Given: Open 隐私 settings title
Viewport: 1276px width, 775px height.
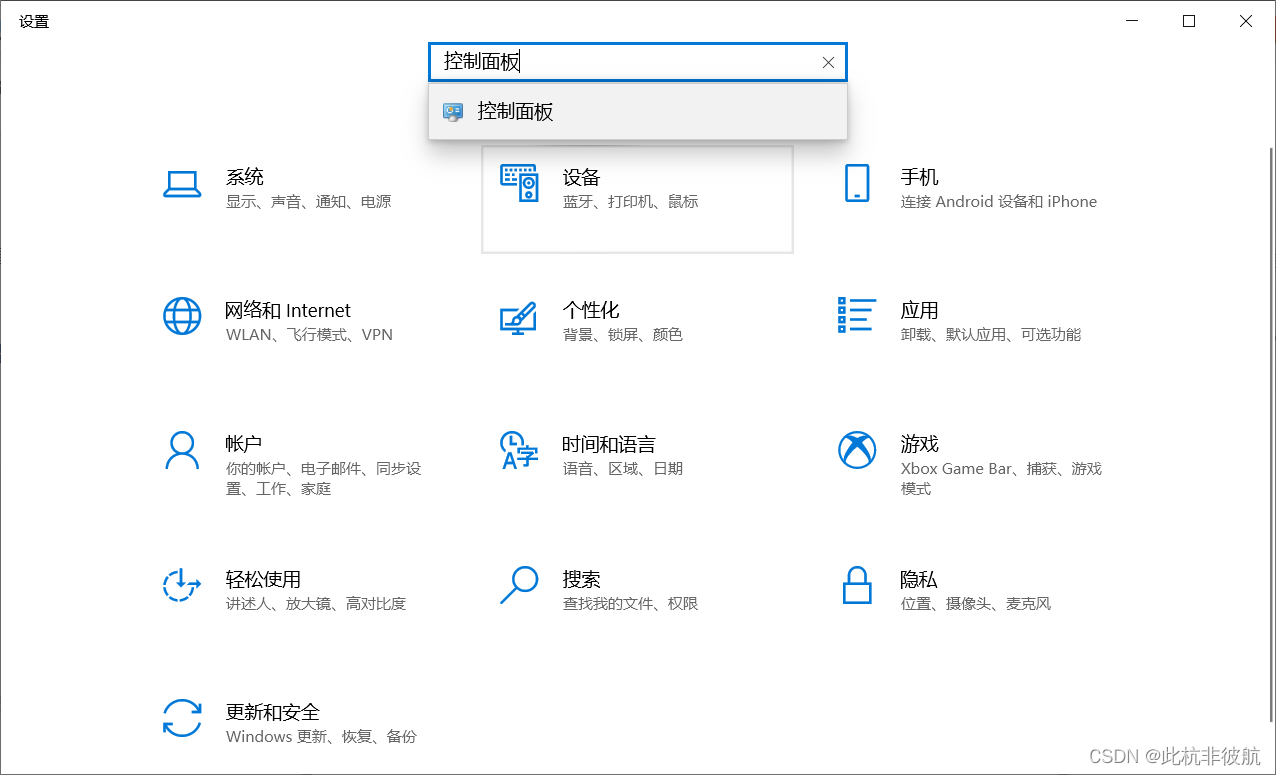Looking at the screenshot, I should tap(920, 579).
